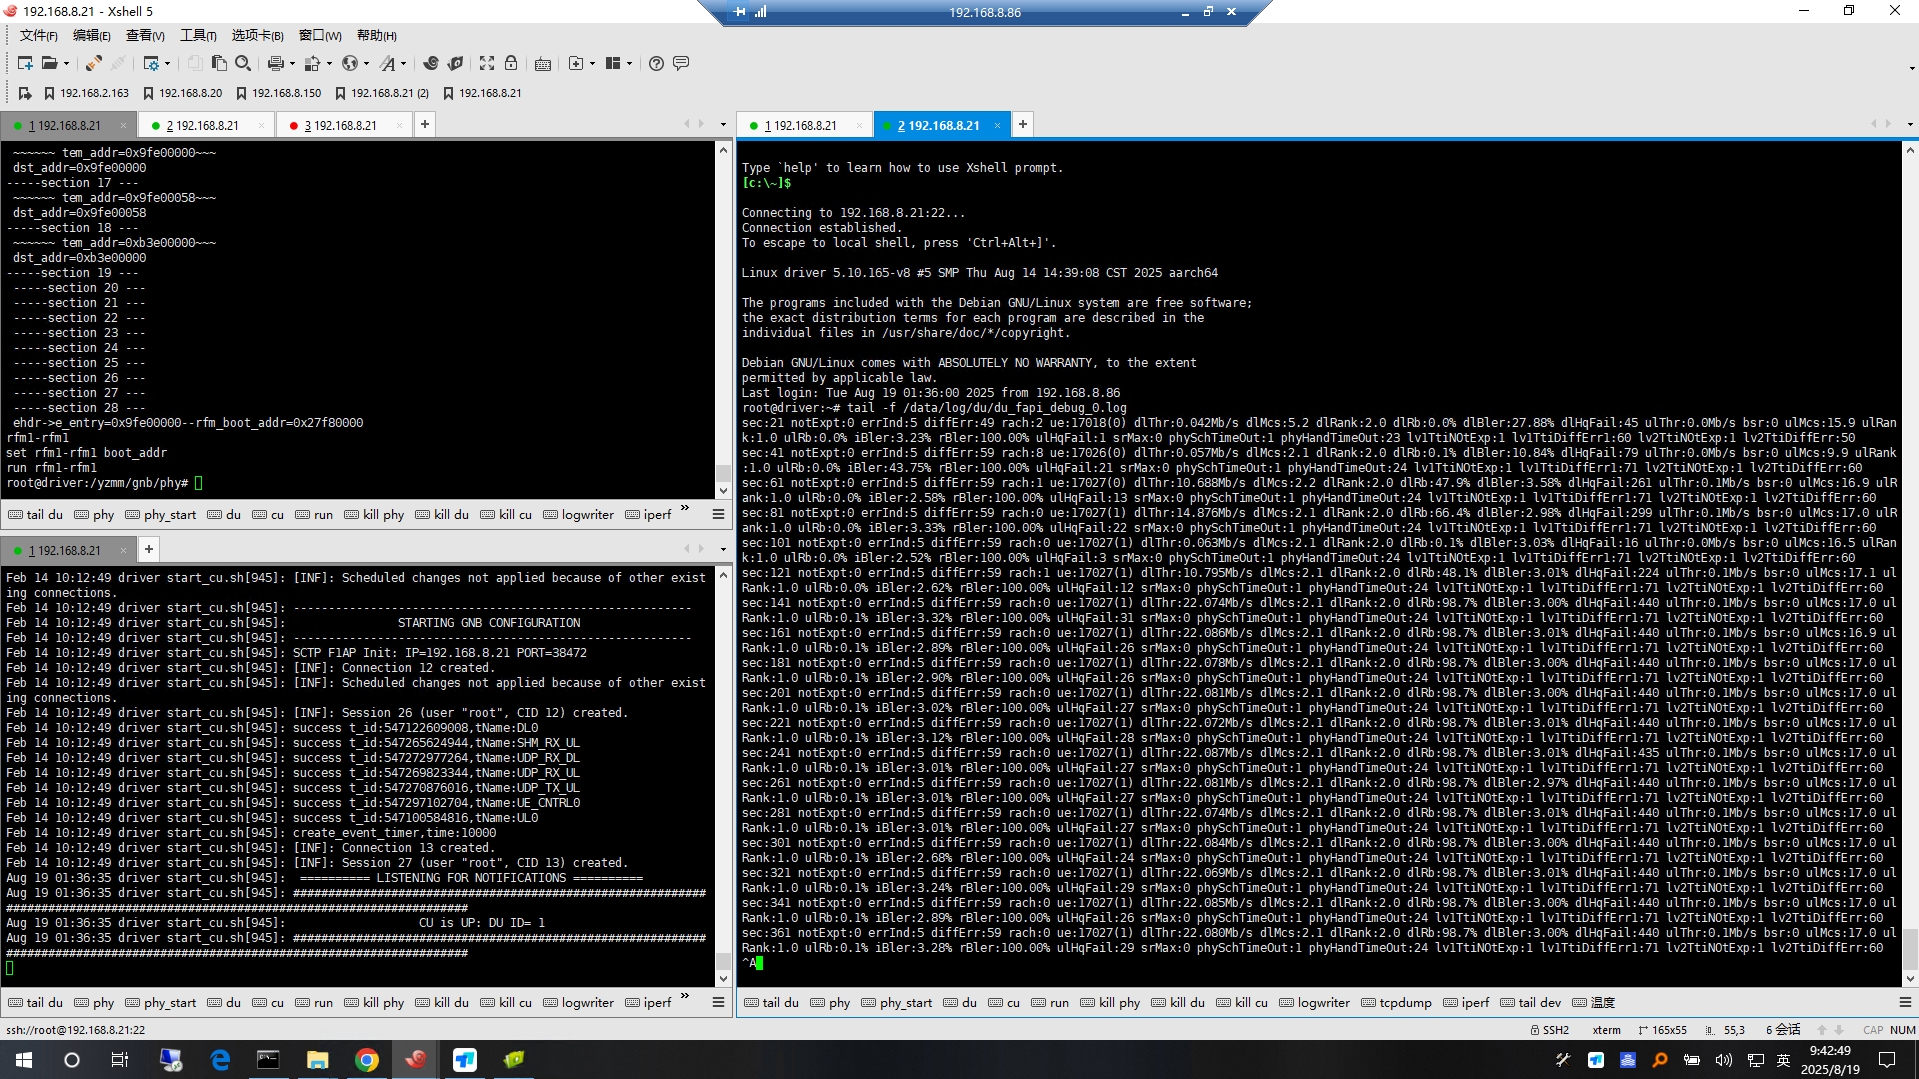The height and width of the screenshot is (1079, 1919).
Task: Open notification center in system tray
Action: tap(1887, 1060)
